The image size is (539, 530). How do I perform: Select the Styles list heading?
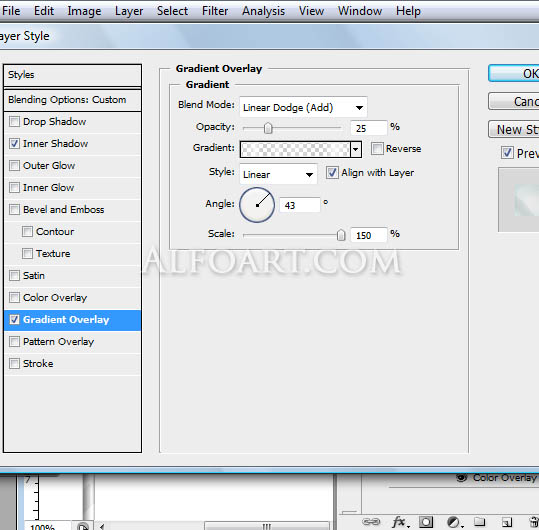(x=73, y=75)
